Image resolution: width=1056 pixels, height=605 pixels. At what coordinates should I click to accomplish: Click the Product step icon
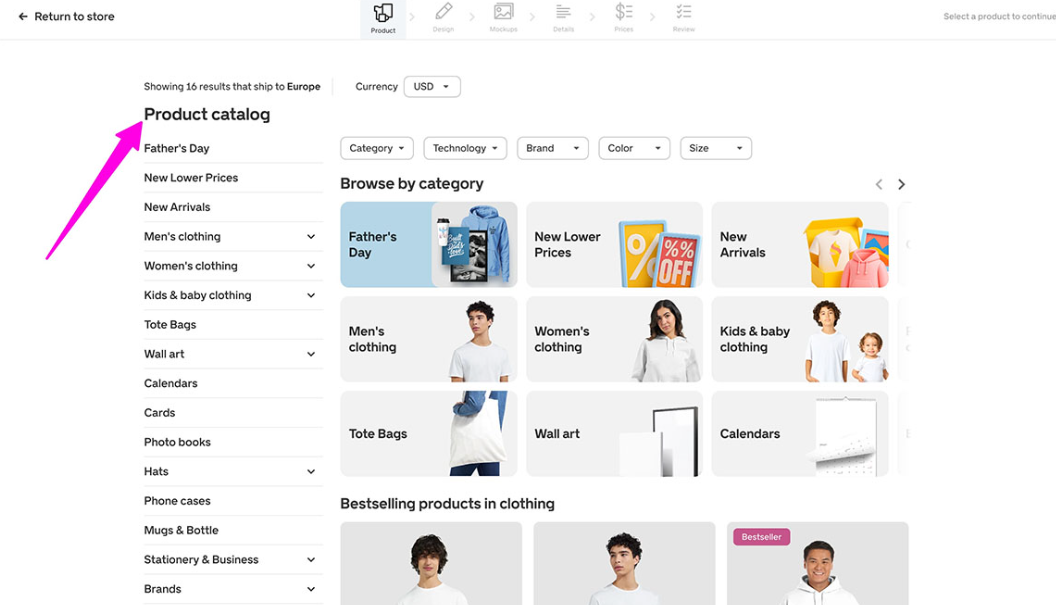tap(383, 14)
